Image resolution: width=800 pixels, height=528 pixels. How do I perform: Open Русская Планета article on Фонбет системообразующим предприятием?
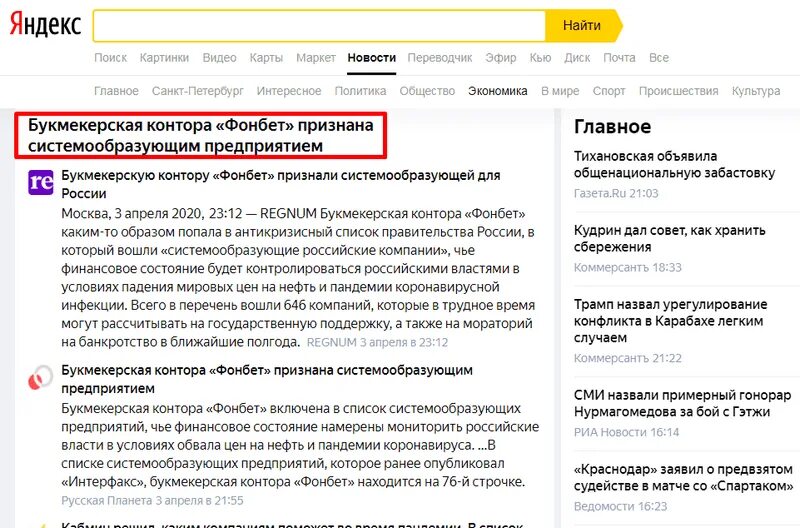(x=267, y=379)
